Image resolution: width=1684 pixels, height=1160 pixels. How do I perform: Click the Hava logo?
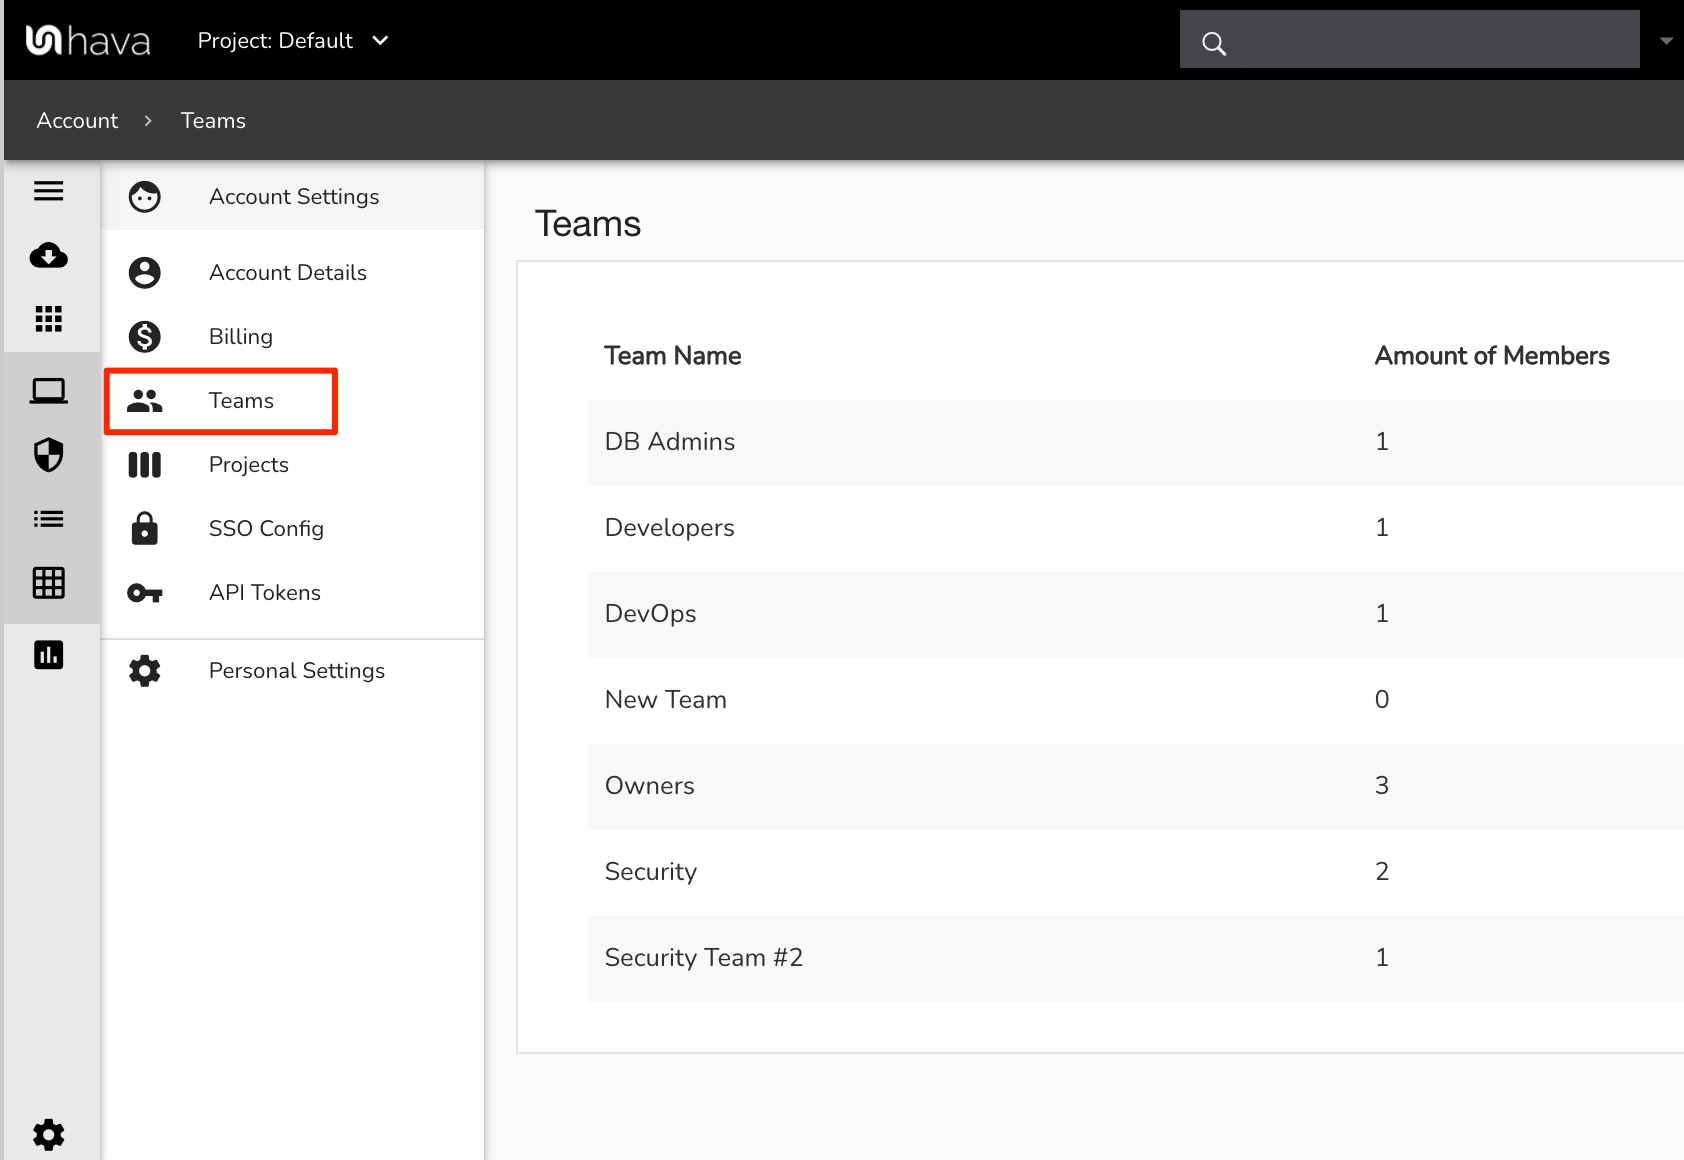[x=88, y=41]
